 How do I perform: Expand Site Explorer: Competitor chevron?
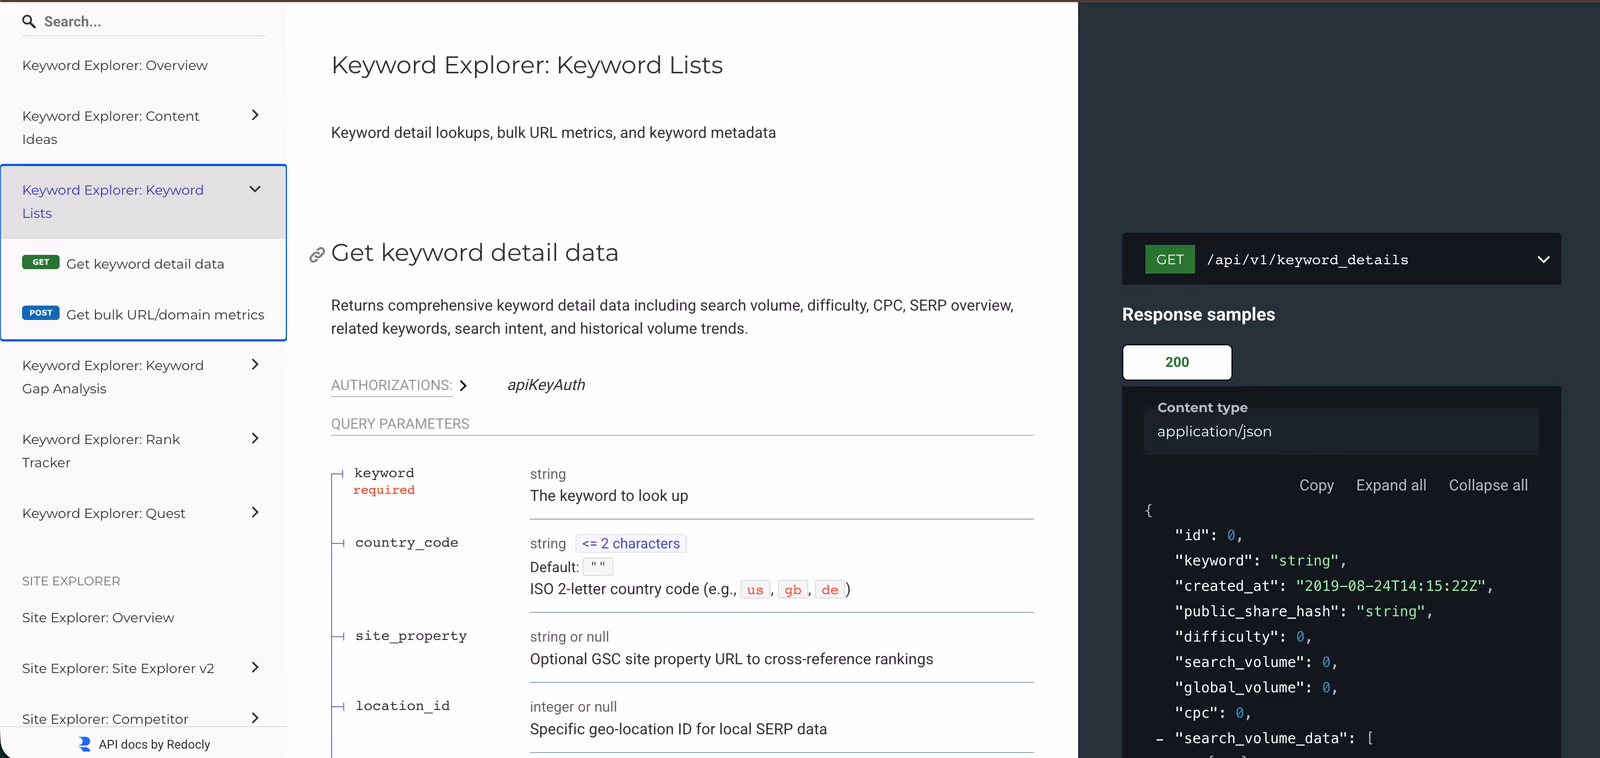point(255,717)
